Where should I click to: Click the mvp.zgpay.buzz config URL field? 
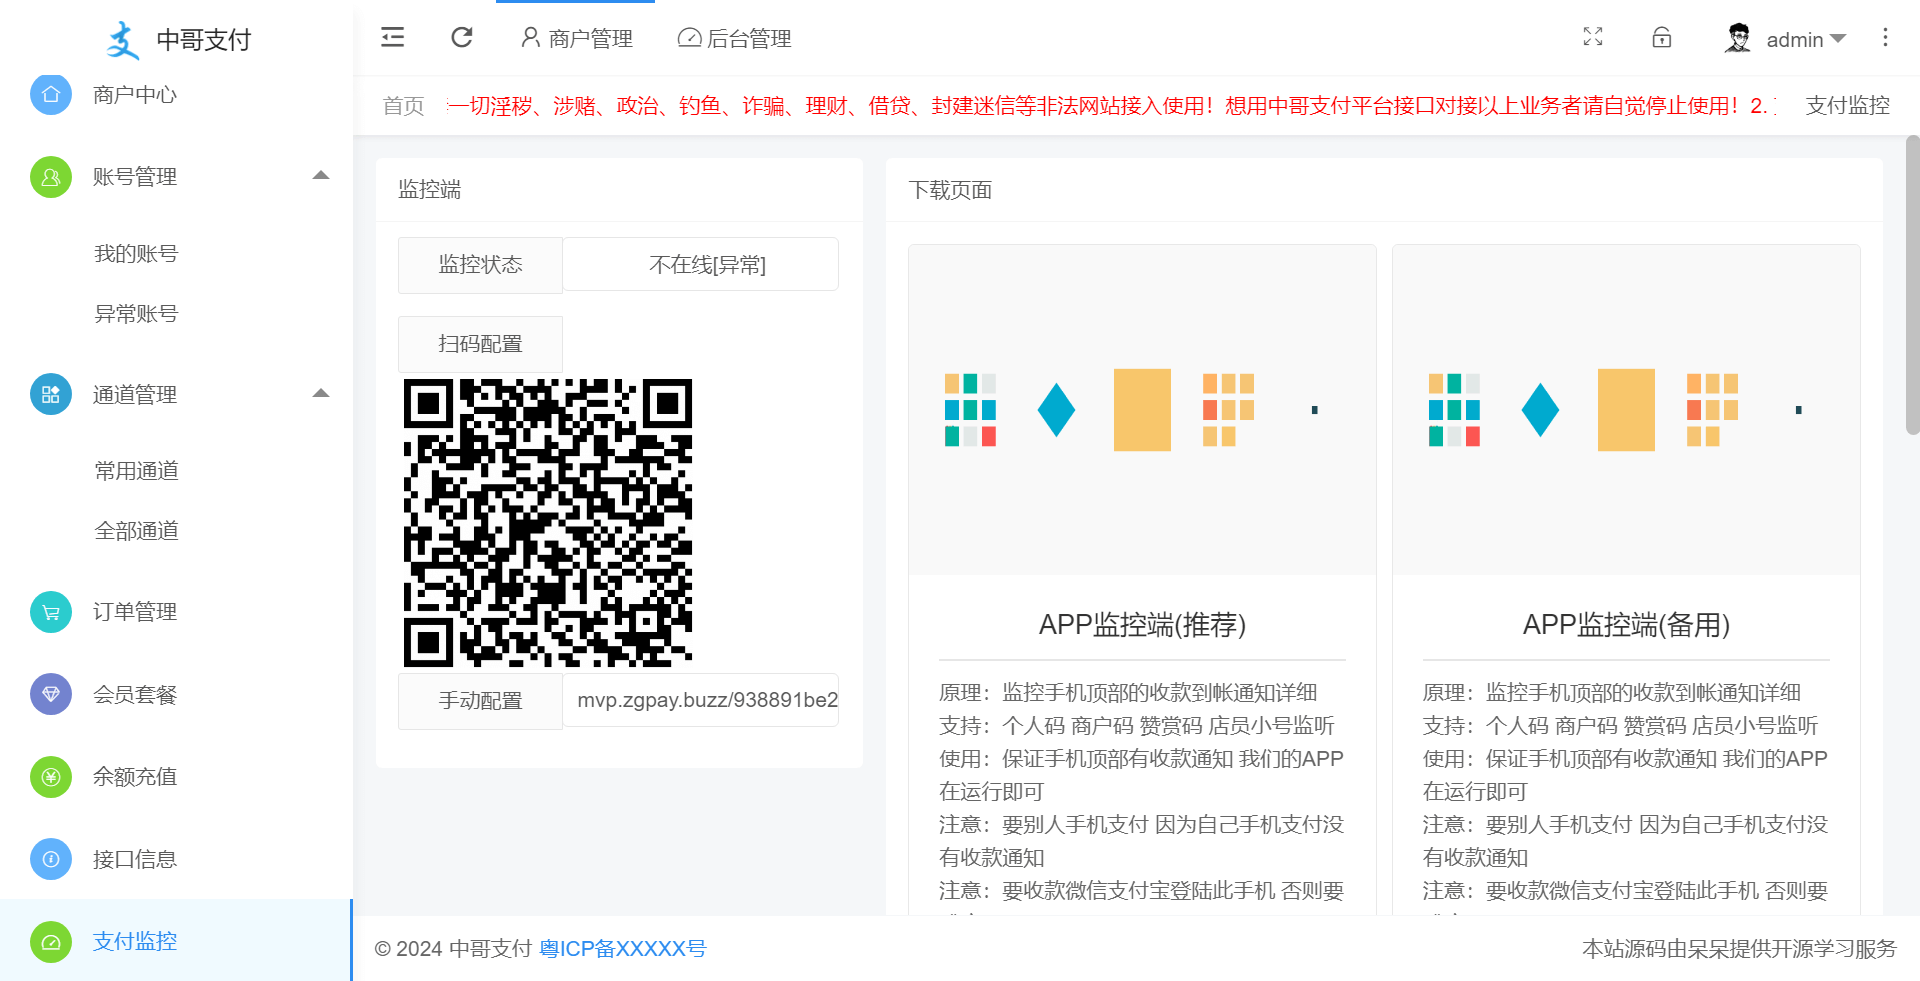(x=700, y=700)
